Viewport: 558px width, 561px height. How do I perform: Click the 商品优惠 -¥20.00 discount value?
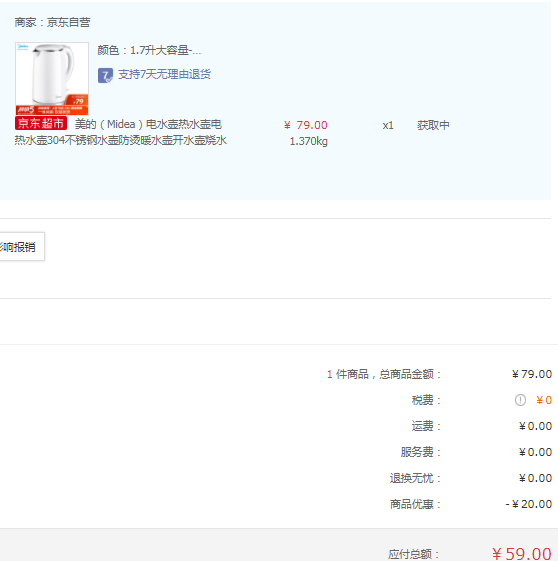pyautogui.click(x=529, y=504)
